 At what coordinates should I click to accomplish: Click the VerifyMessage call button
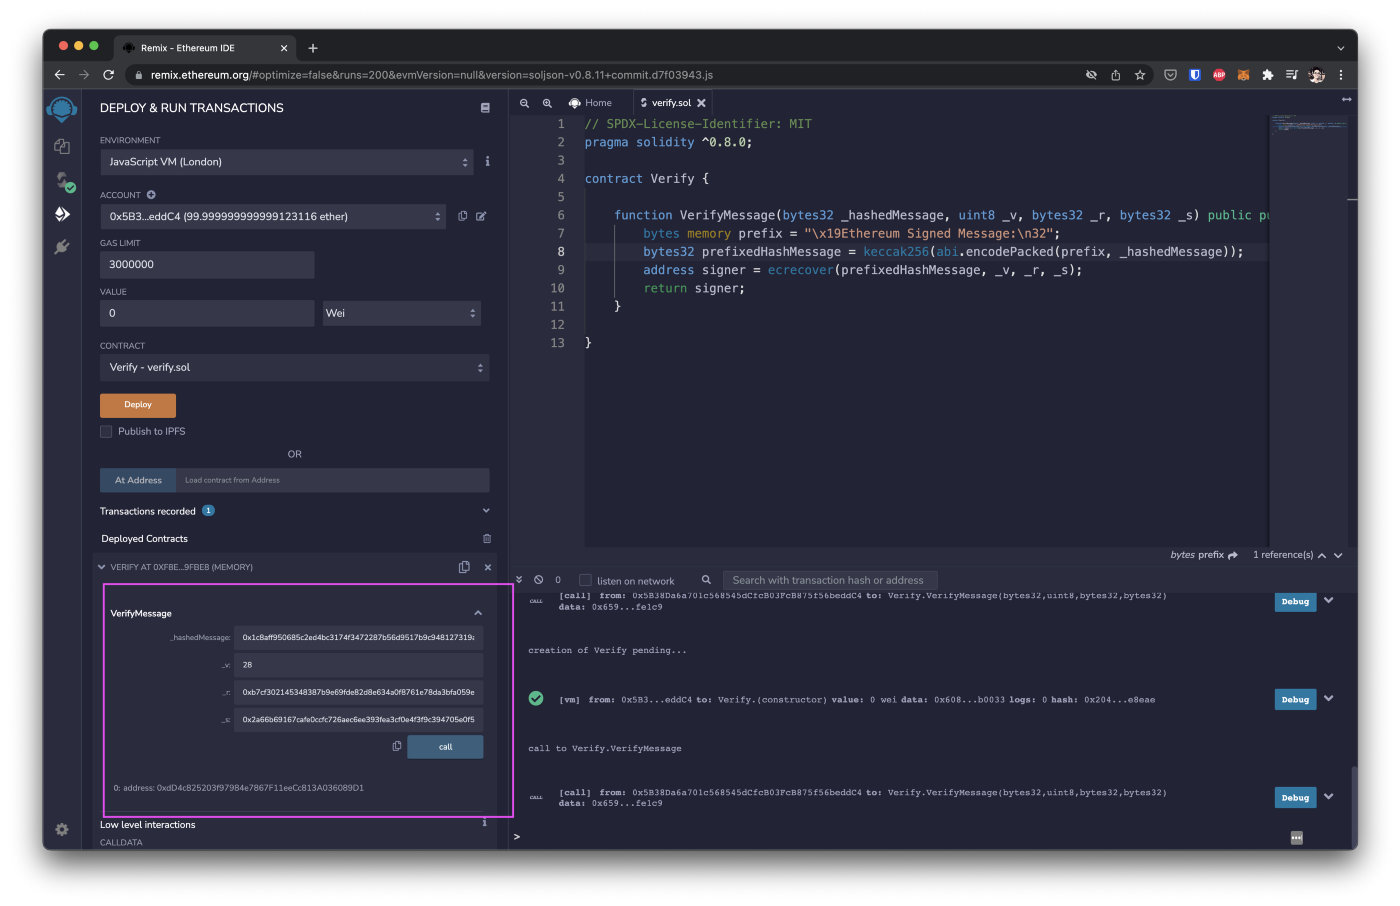pos(445,747)
